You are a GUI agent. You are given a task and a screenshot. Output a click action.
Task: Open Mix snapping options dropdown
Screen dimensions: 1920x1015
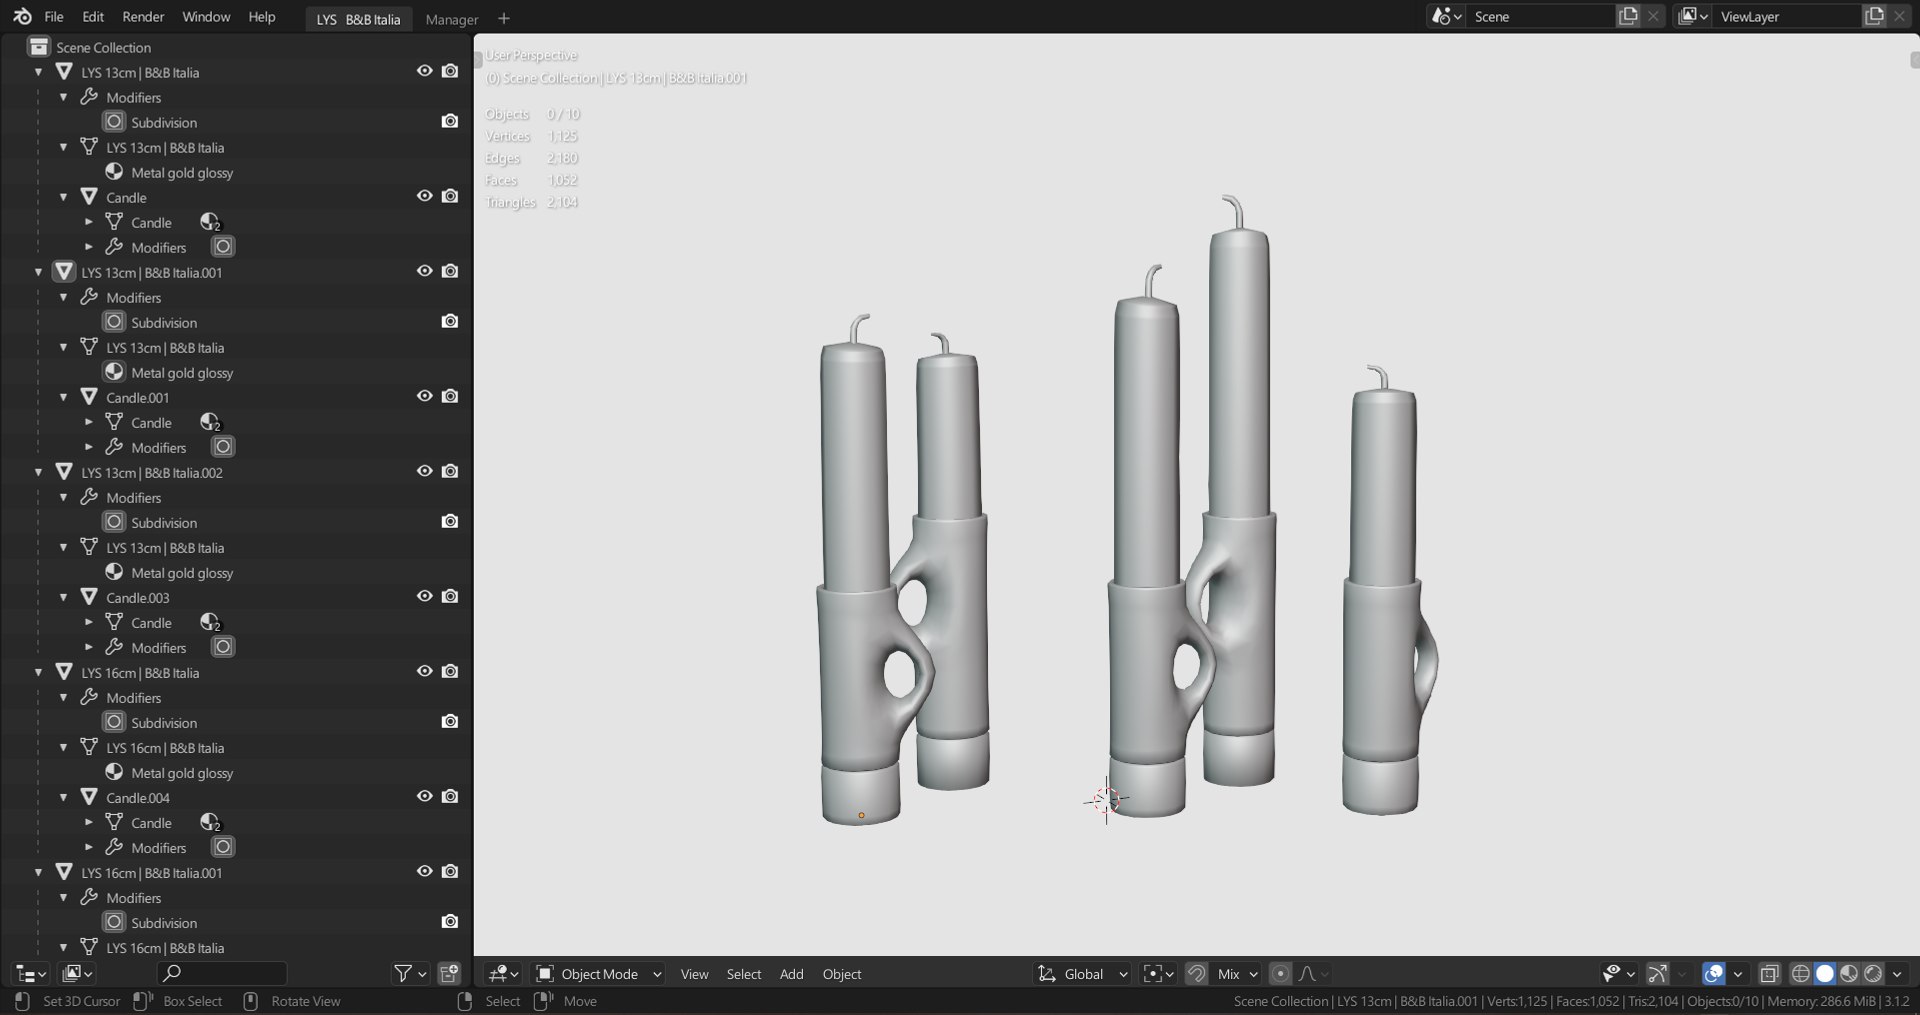point(1237,973)
